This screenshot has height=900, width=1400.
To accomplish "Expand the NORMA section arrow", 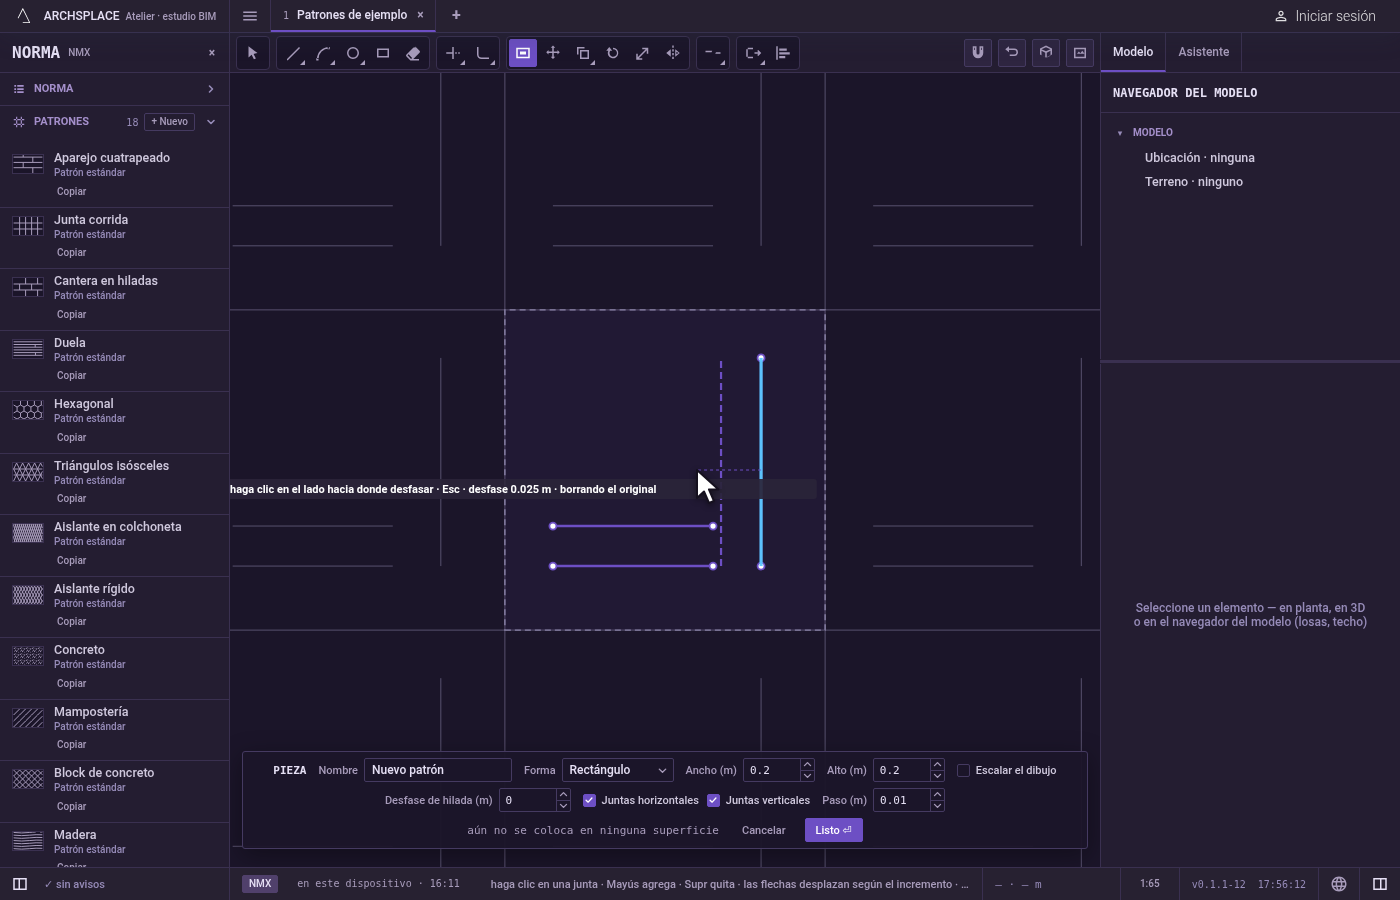I will 211,89.
